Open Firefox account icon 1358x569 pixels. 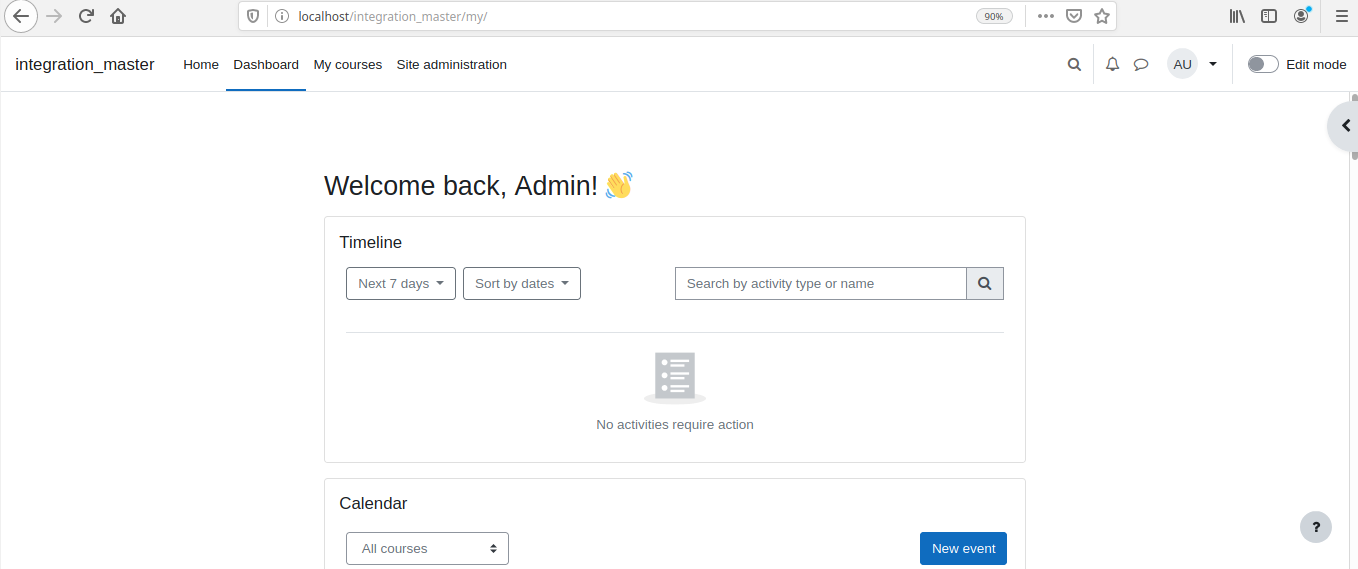[x=1301, y=16]
